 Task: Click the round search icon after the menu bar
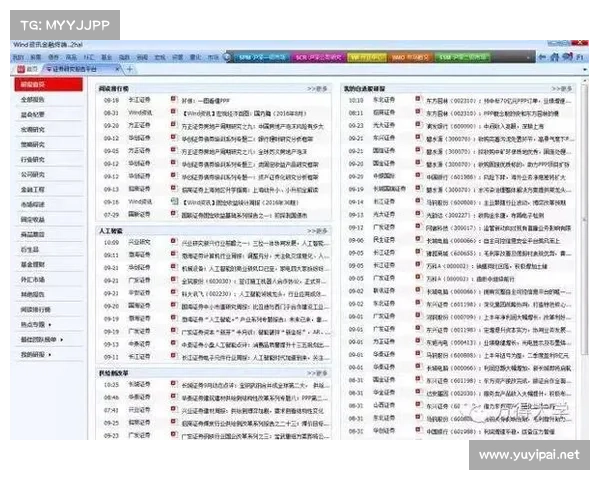click(227, 57)
